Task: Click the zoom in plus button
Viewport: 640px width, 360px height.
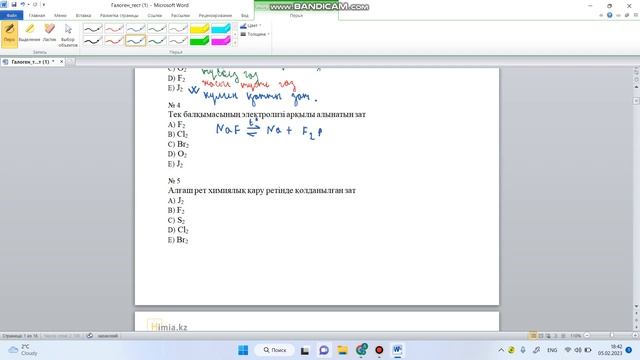Action: [636, 336]
